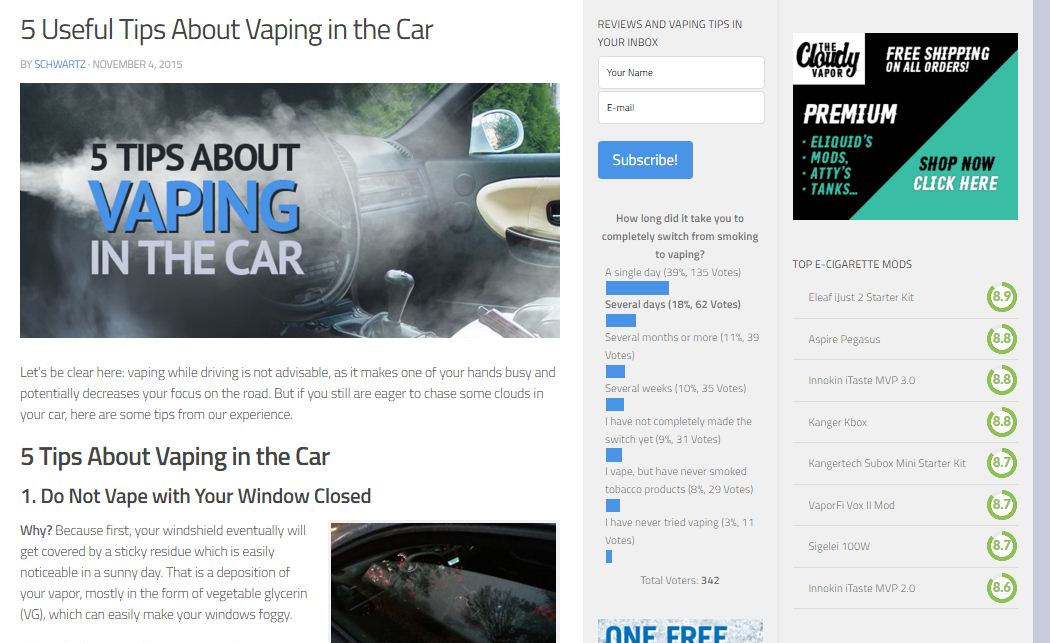Click The Cloudy Vapor logo in the ad
Image resolution: width=1050 pixels, height=643 pixels.
[x=828, y=59]
